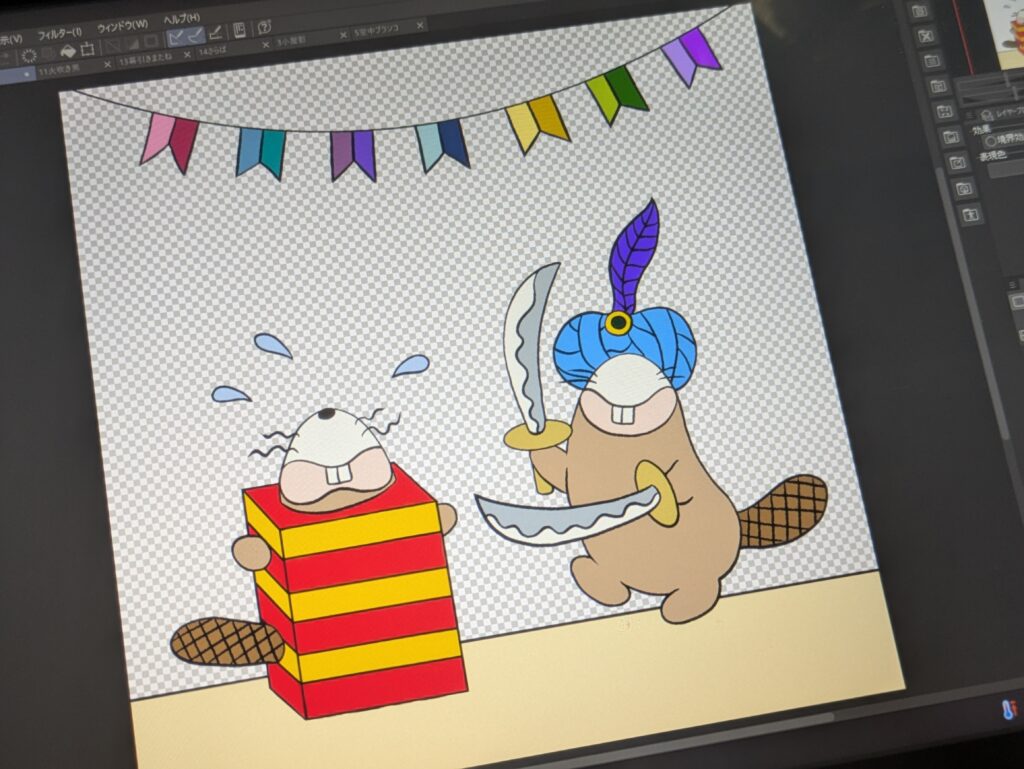Click the material folder icon marked with X
The image size is (1024, 769).
coord(926,37)
